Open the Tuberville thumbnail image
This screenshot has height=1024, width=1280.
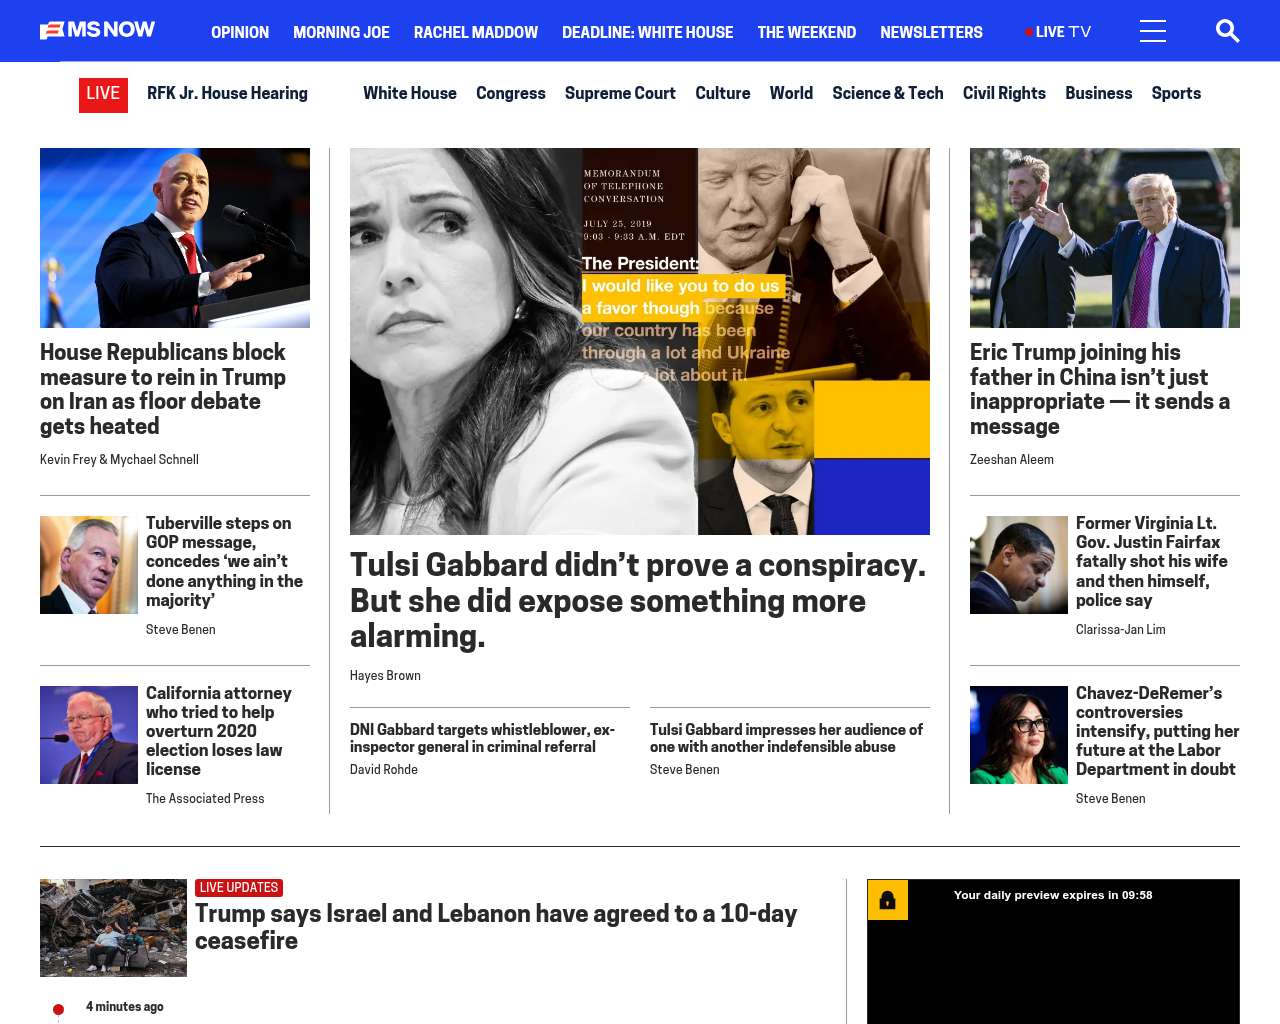pos(89,565)
